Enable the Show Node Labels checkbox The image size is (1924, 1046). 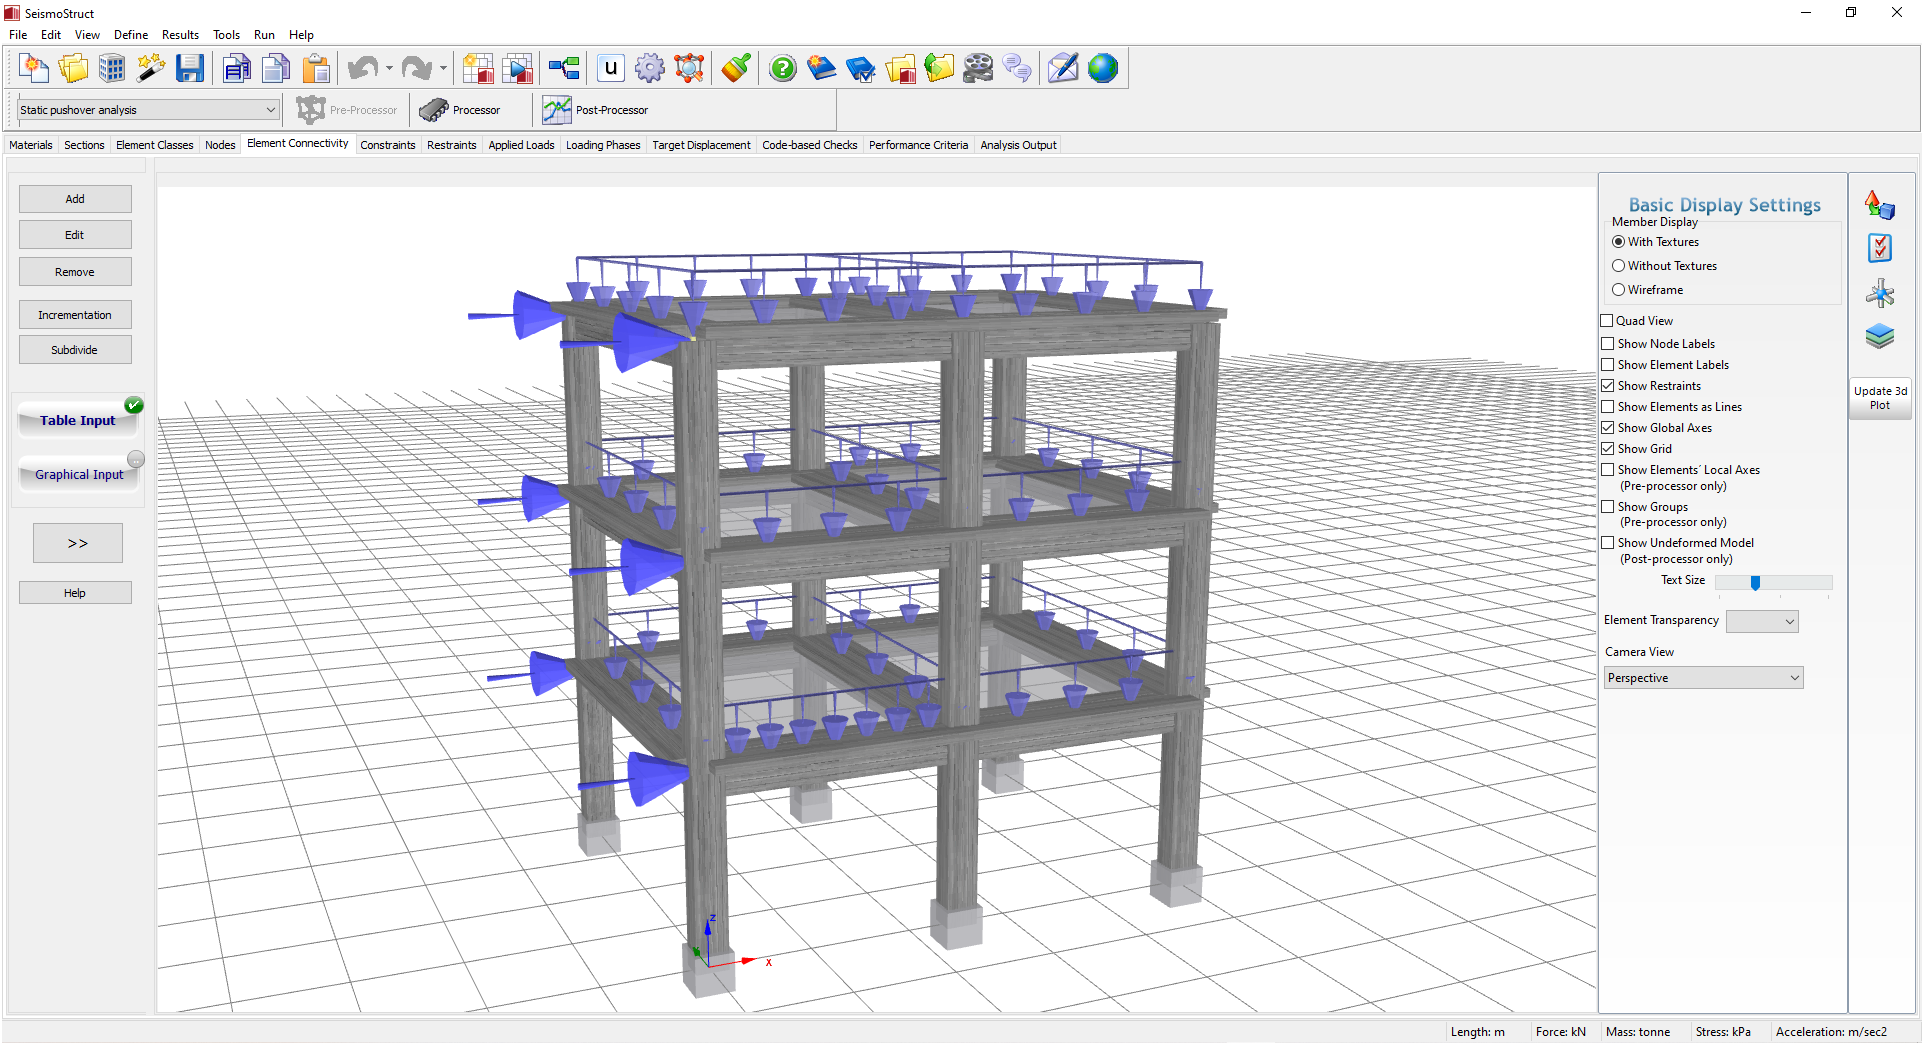pos(1608,343)
